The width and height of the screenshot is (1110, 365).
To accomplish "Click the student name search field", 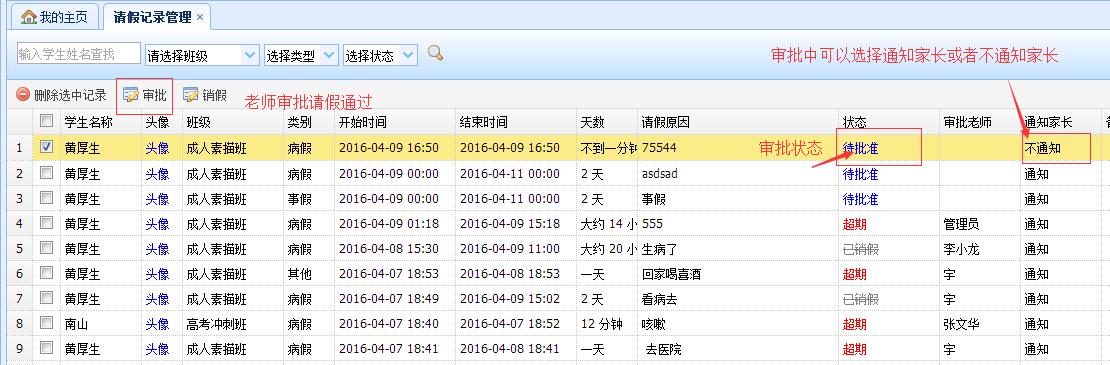I will tap(79, 54).
